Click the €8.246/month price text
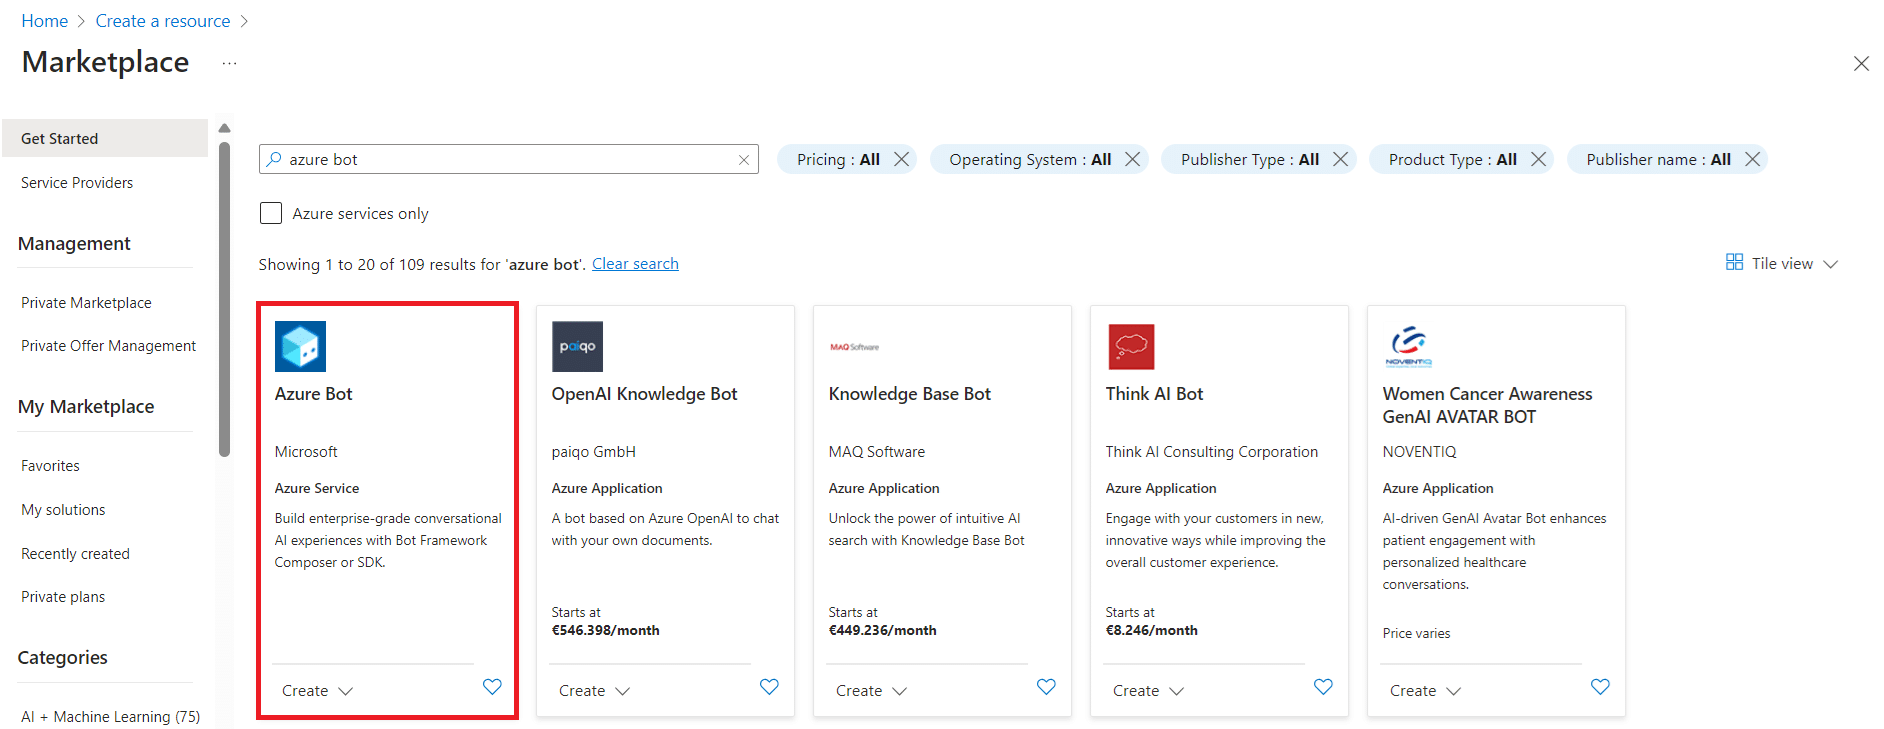 [1151, 631]
